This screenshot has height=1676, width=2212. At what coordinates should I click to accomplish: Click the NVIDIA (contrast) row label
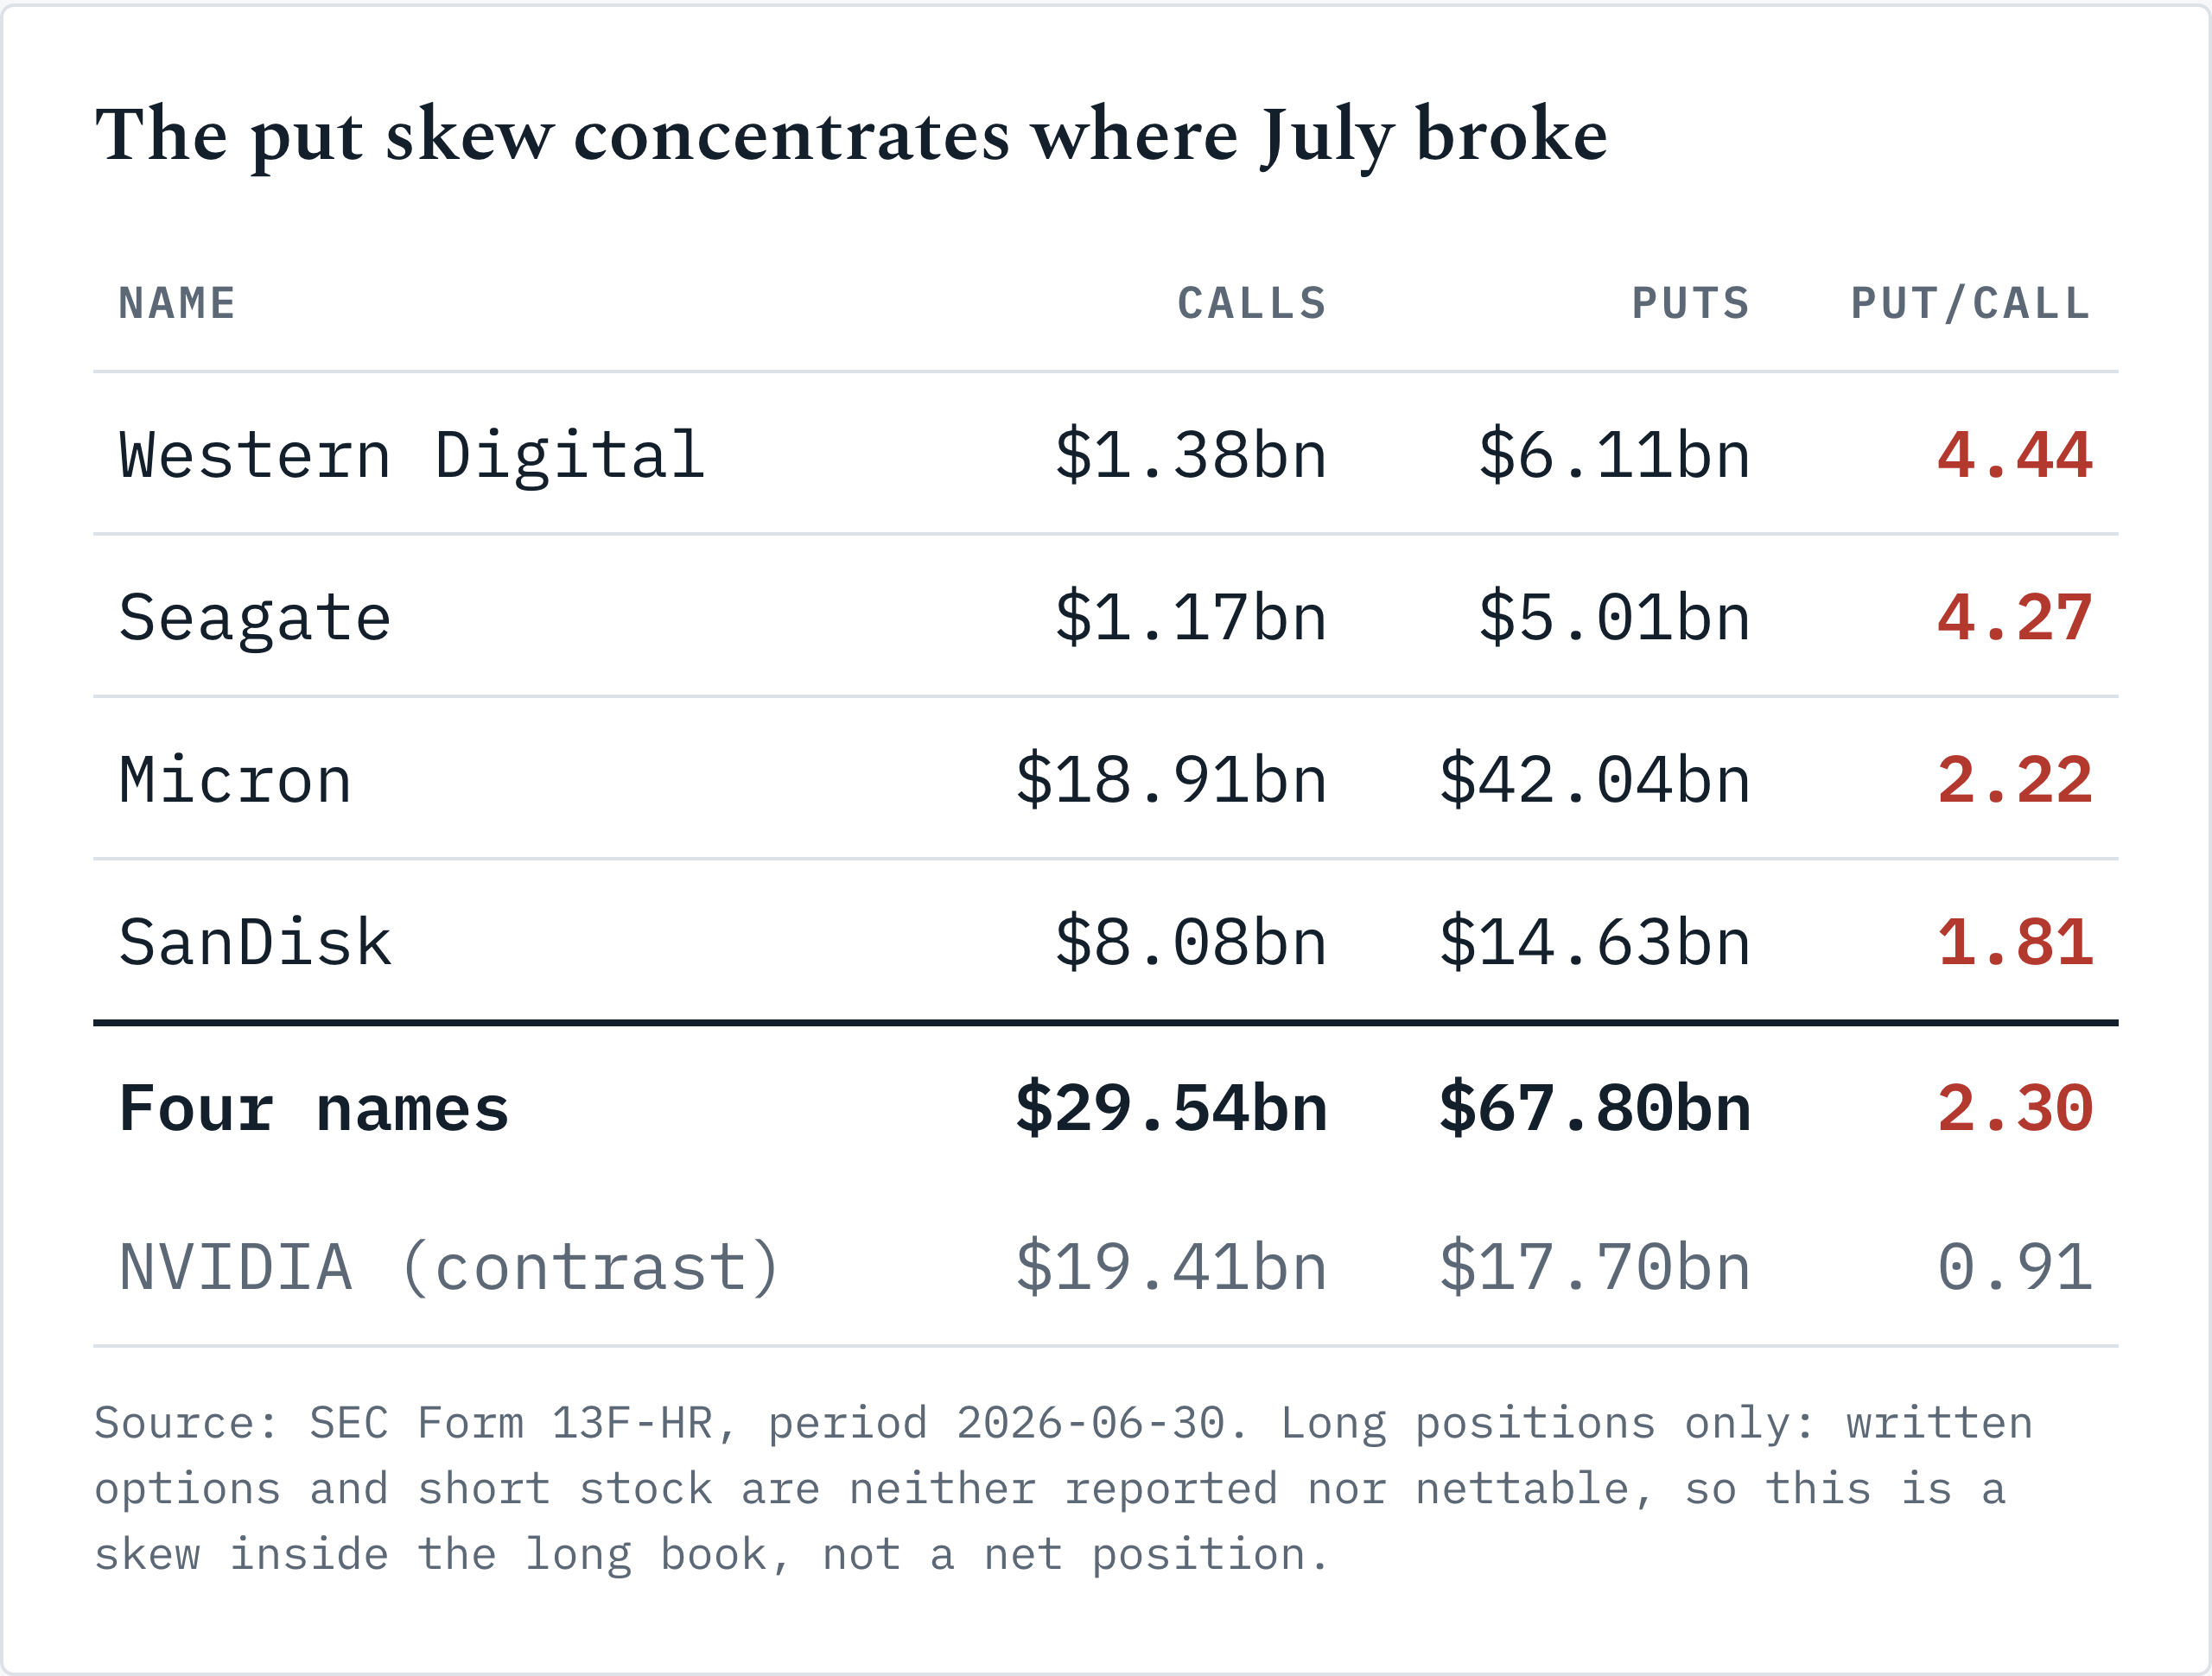point(449,1267)
